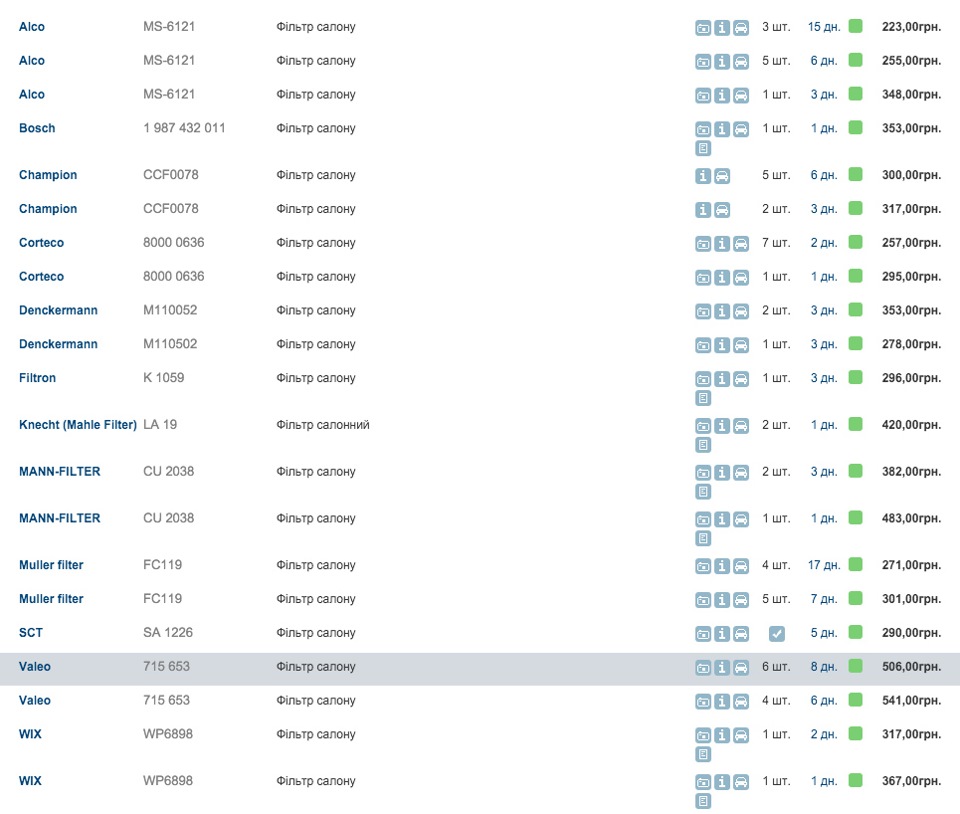
Task: Select part number K 1059
Action: 163,378
